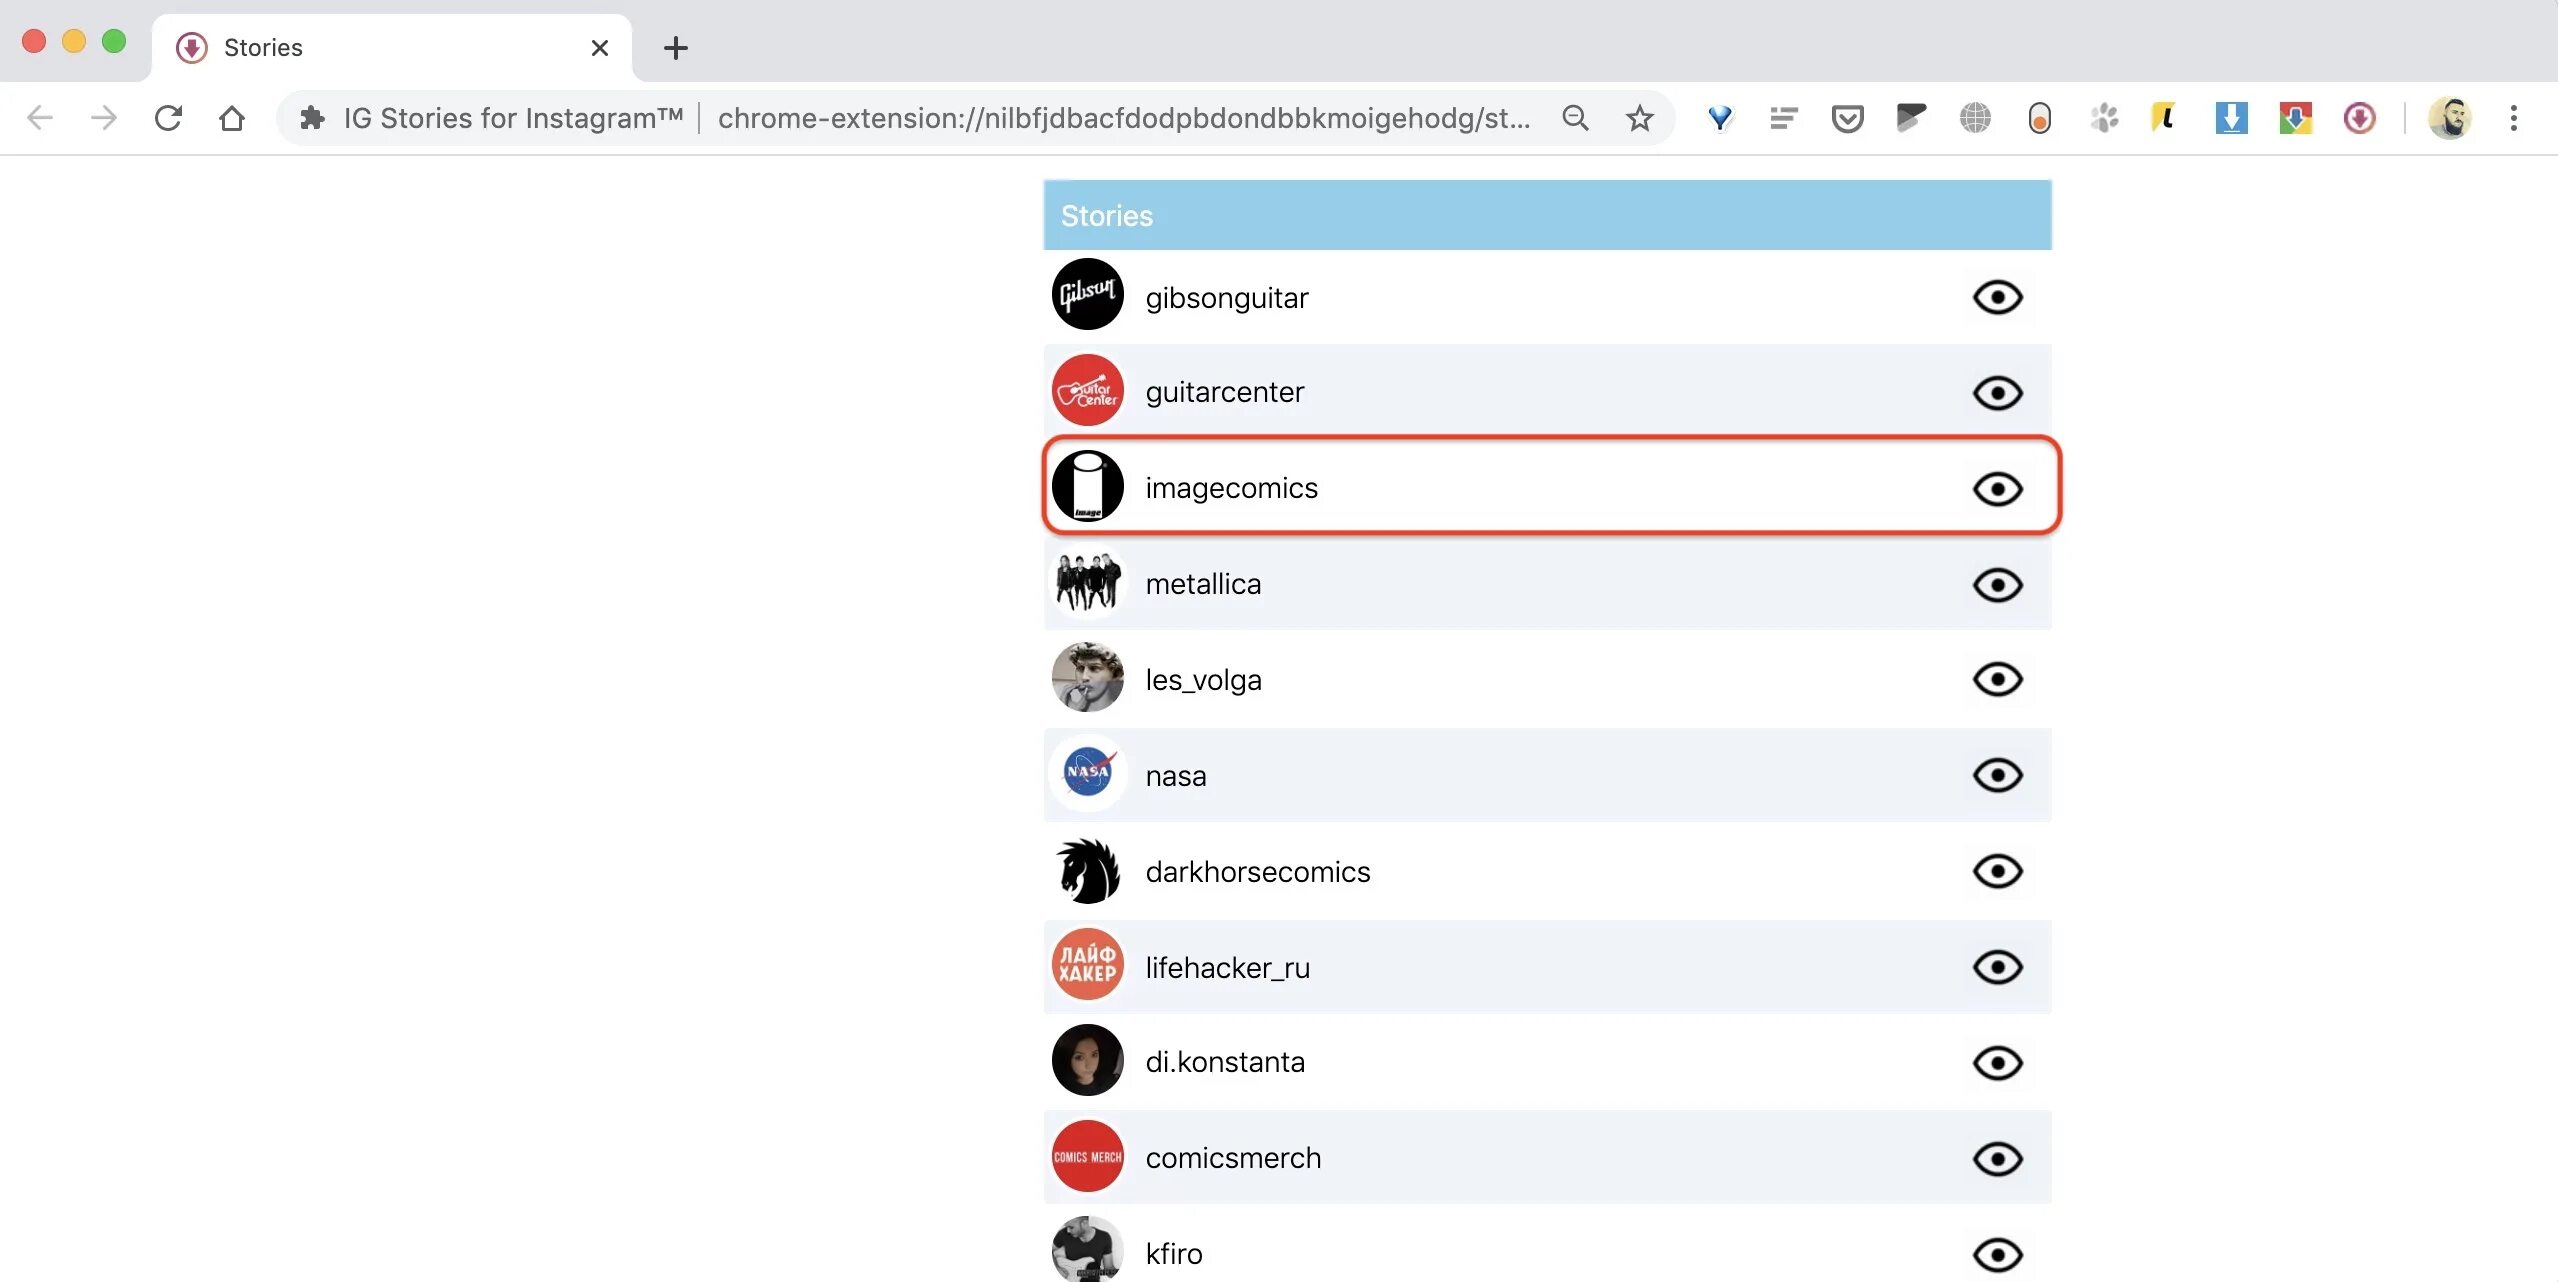Open the reading list lines extension
The height and width of the screenshot is (1282, 2558).
(x=1784, y=118)
